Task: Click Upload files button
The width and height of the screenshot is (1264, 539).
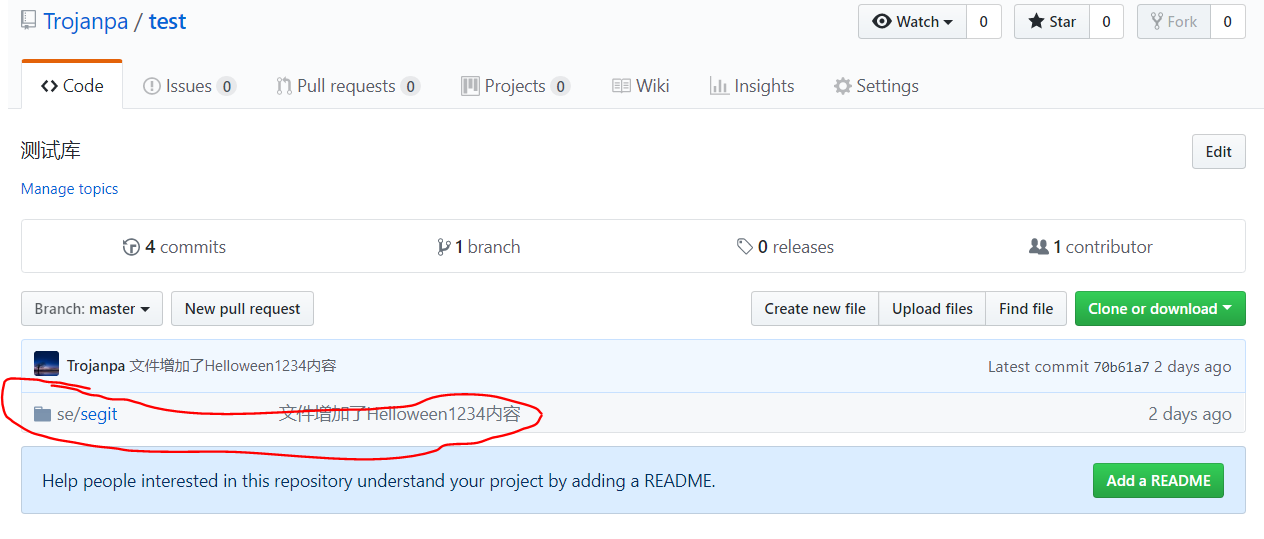Action: point(932,309)
